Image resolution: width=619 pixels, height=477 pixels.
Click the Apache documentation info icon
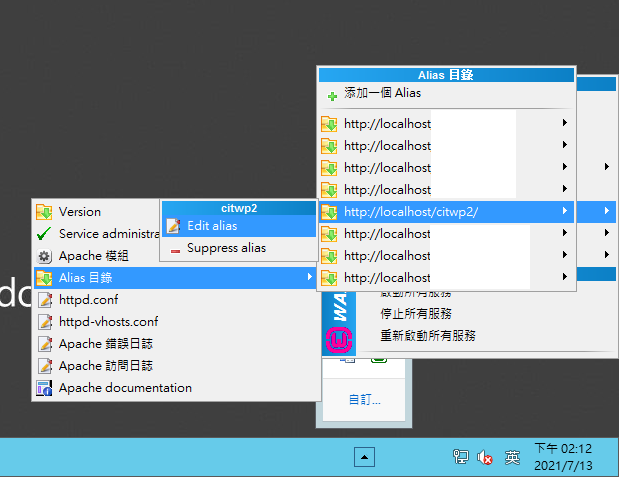44,388
